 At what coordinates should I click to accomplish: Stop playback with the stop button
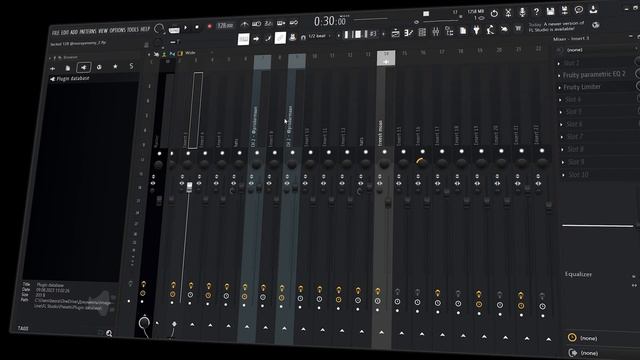pos(197,27)
